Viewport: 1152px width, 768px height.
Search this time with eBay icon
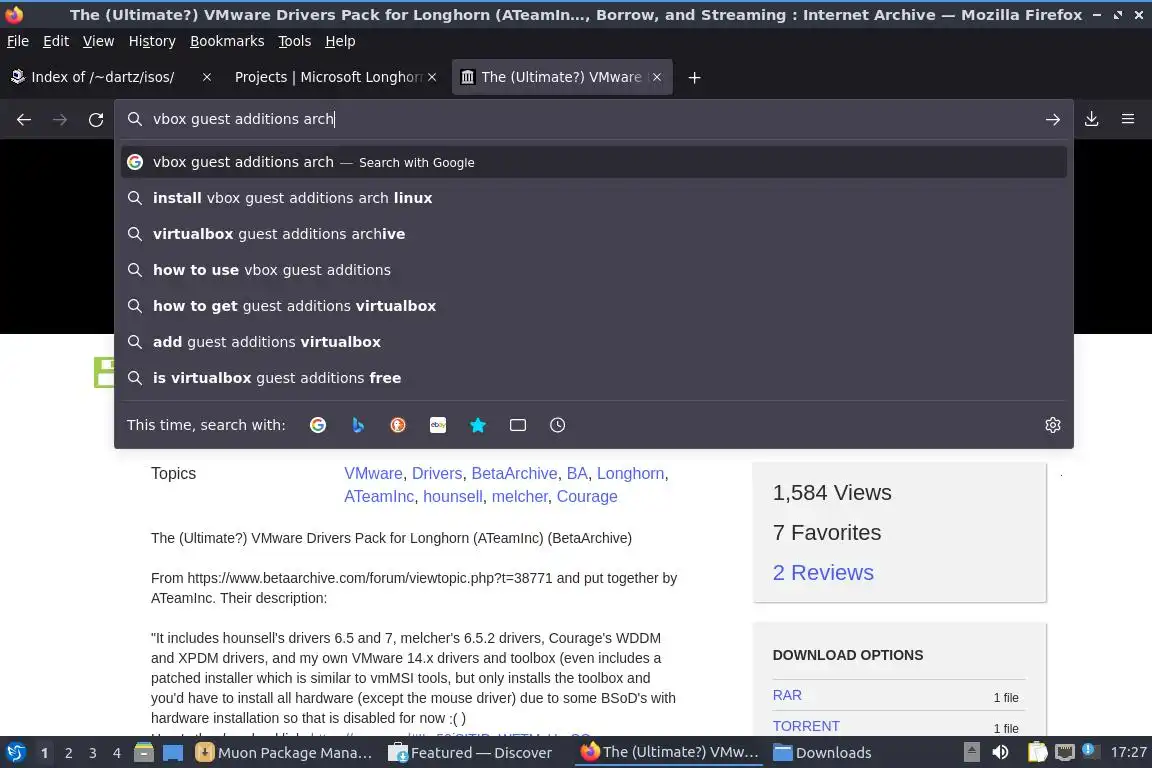(438, 425)
